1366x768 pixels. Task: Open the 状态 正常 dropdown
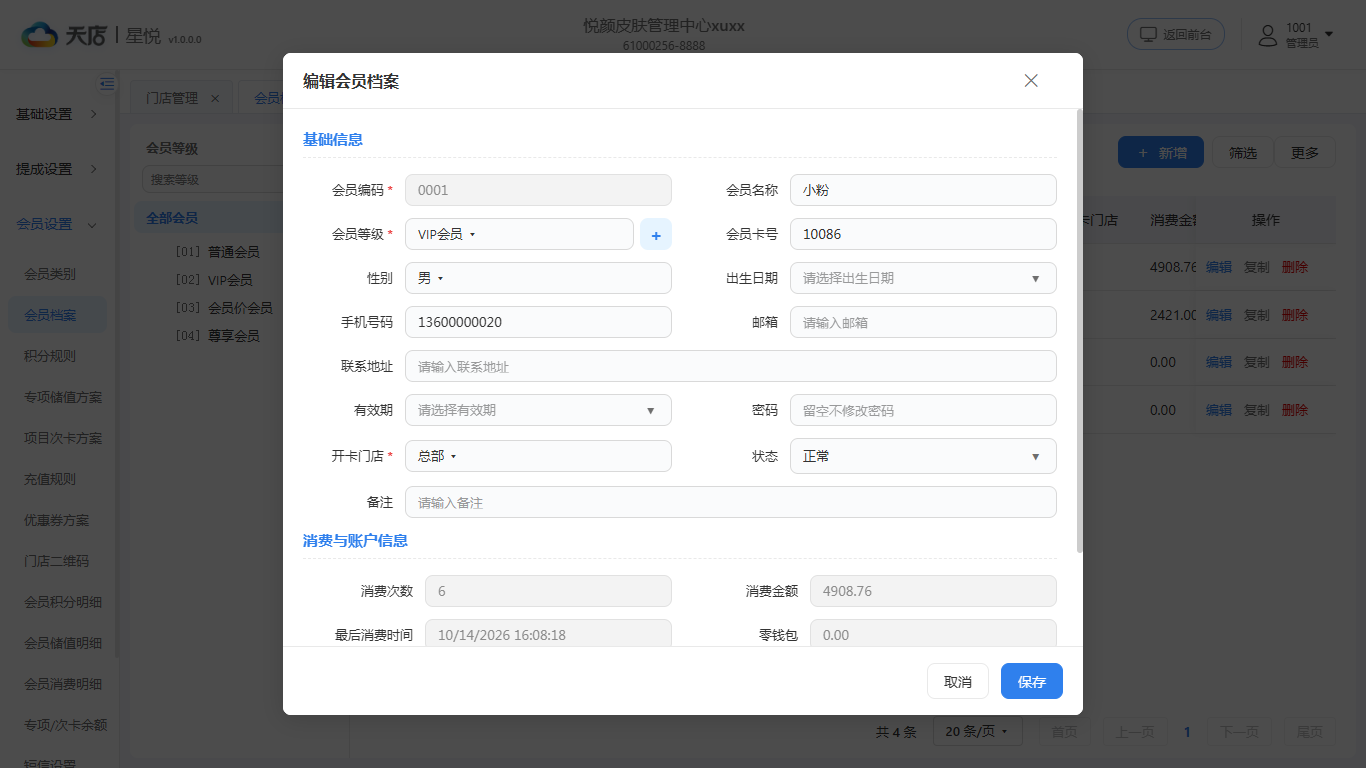(923, 456)
